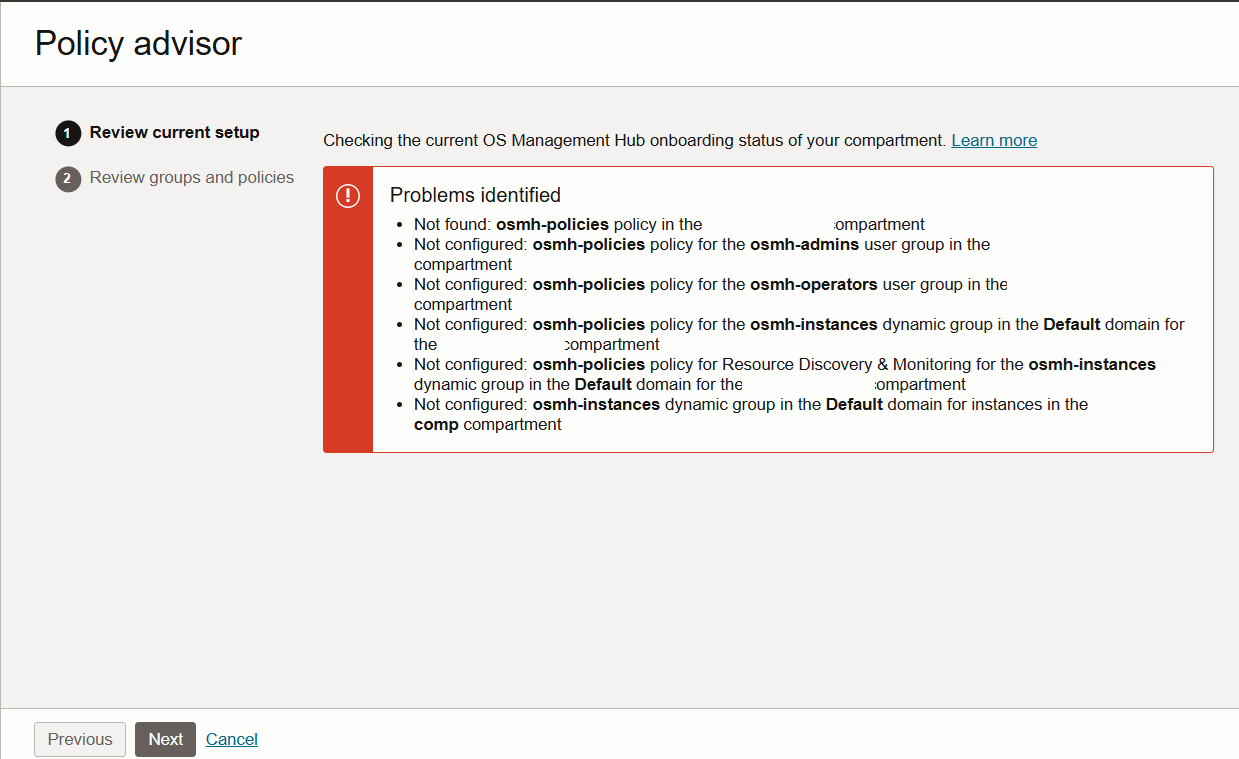This screenshot has width=1239, height=759.
Task: Click the 'Checking the current OS Management Hub' sentence
Action: coord(634,140)
